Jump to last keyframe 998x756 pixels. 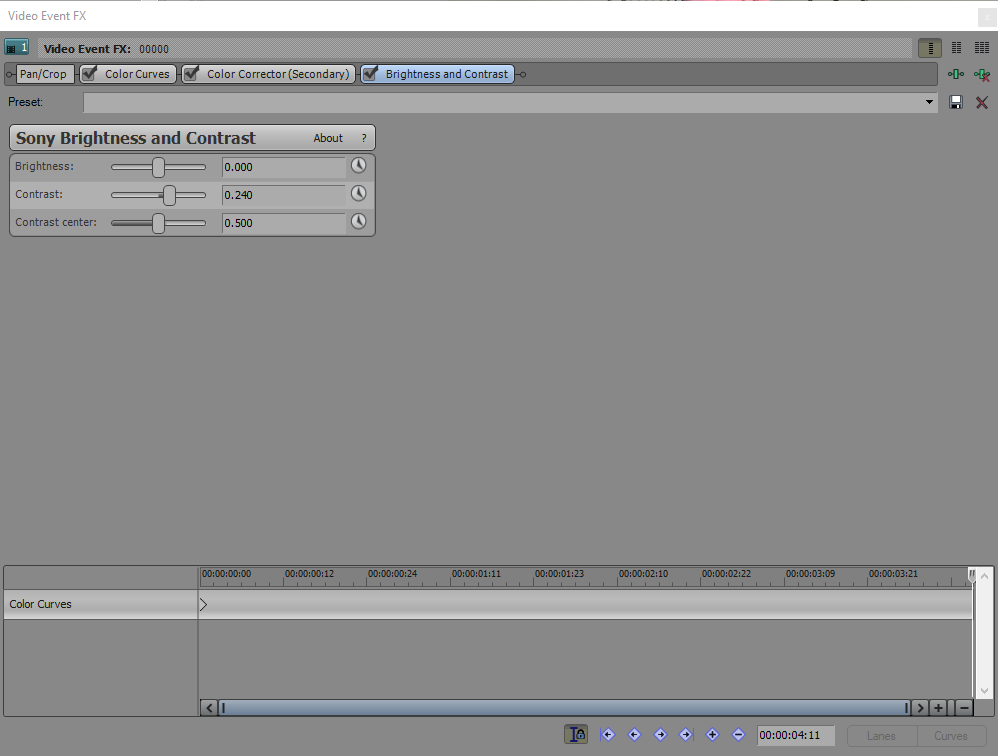tap(686, 735)
